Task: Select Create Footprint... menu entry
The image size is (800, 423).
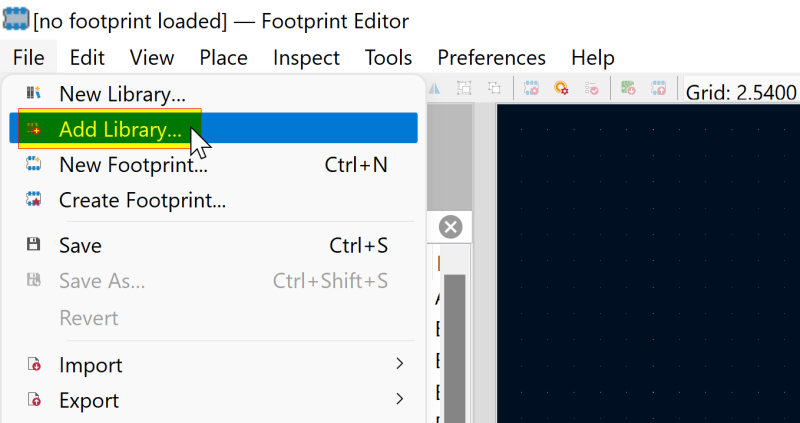Action: (x=142, y=200)
